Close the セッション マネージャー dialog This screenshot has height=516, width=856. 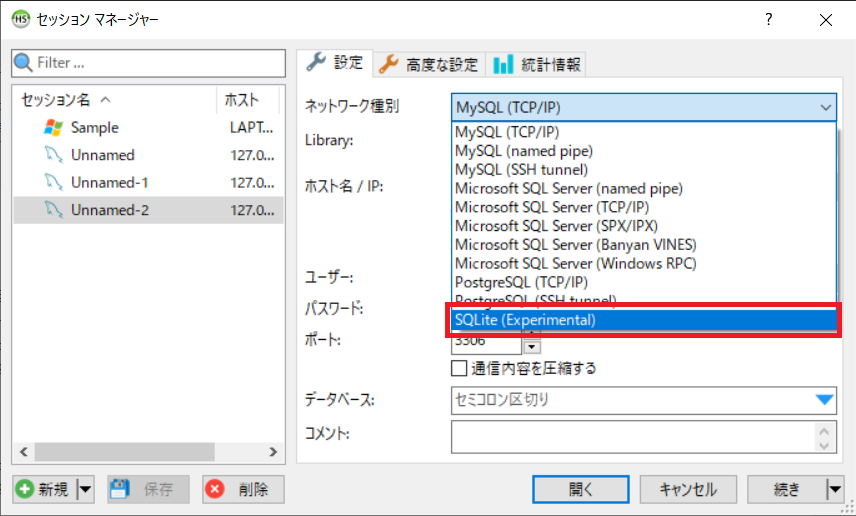(826, 20)
